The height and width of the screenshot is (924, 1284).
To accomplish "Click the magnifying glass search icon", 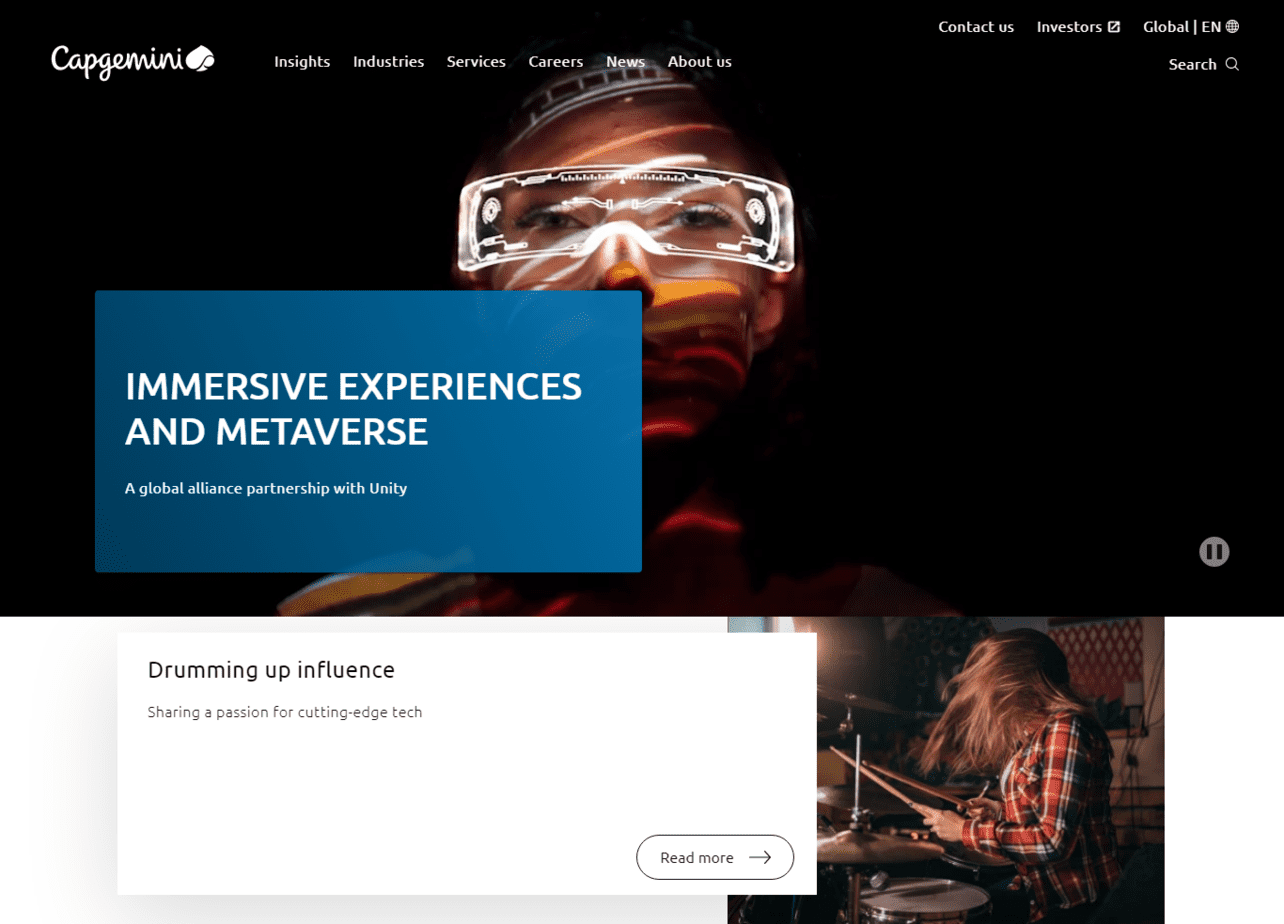I will coord(1232,64).
